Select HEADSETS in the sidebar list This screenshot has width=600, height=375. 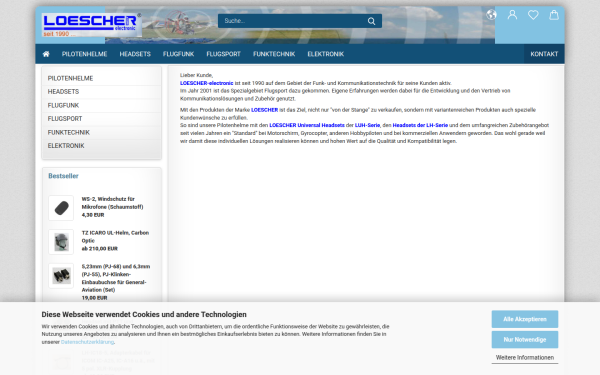click(101, 92)
